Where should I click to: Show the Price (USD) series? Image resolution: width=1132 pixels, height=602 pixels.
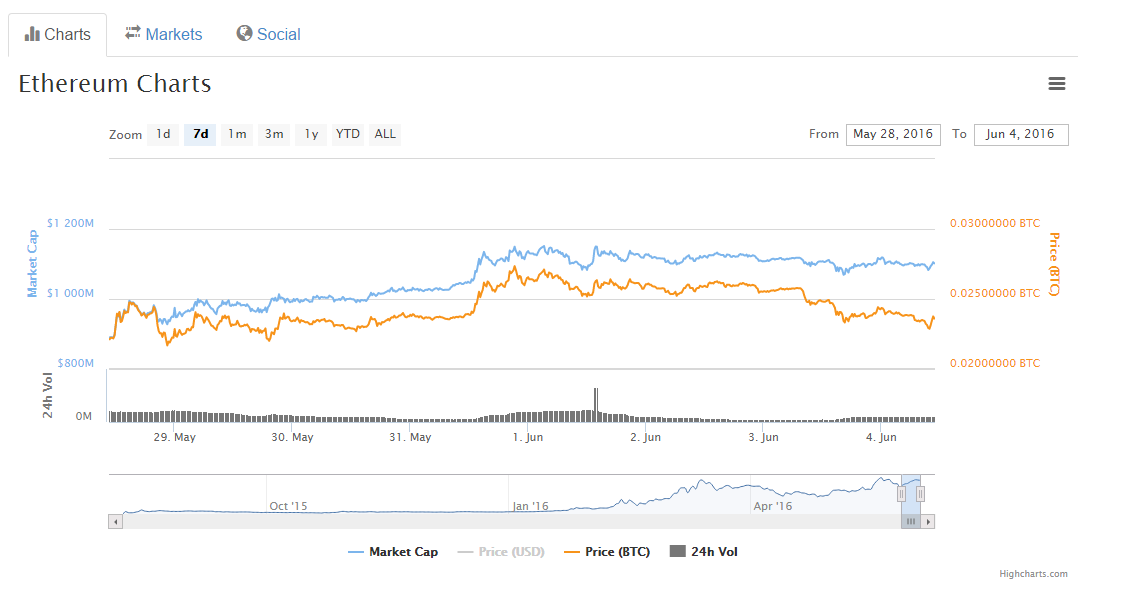click(501, 552)
